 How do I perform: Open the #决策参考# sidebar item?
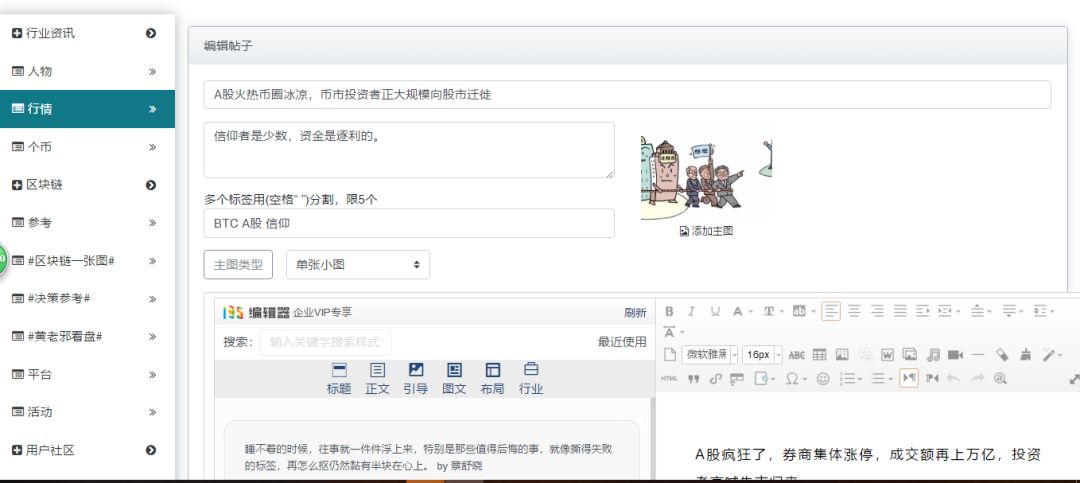[87, 298]
